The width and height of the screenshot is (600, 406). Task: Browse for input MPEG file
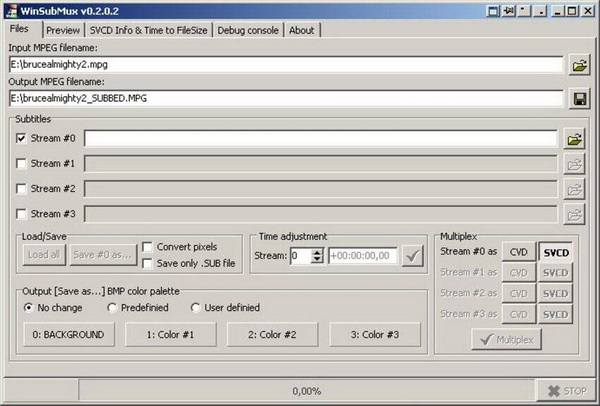point(578,66)
